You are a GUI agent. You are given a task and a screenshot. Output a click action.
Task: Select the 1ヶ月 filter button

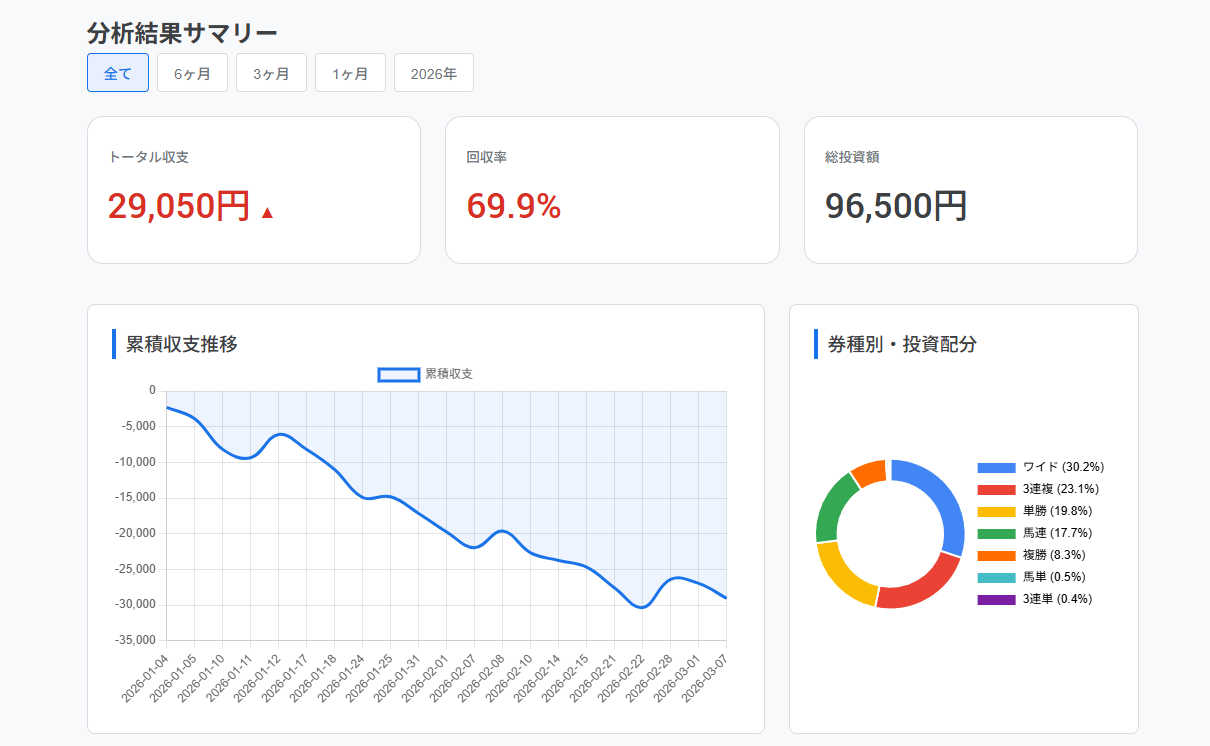350,72
